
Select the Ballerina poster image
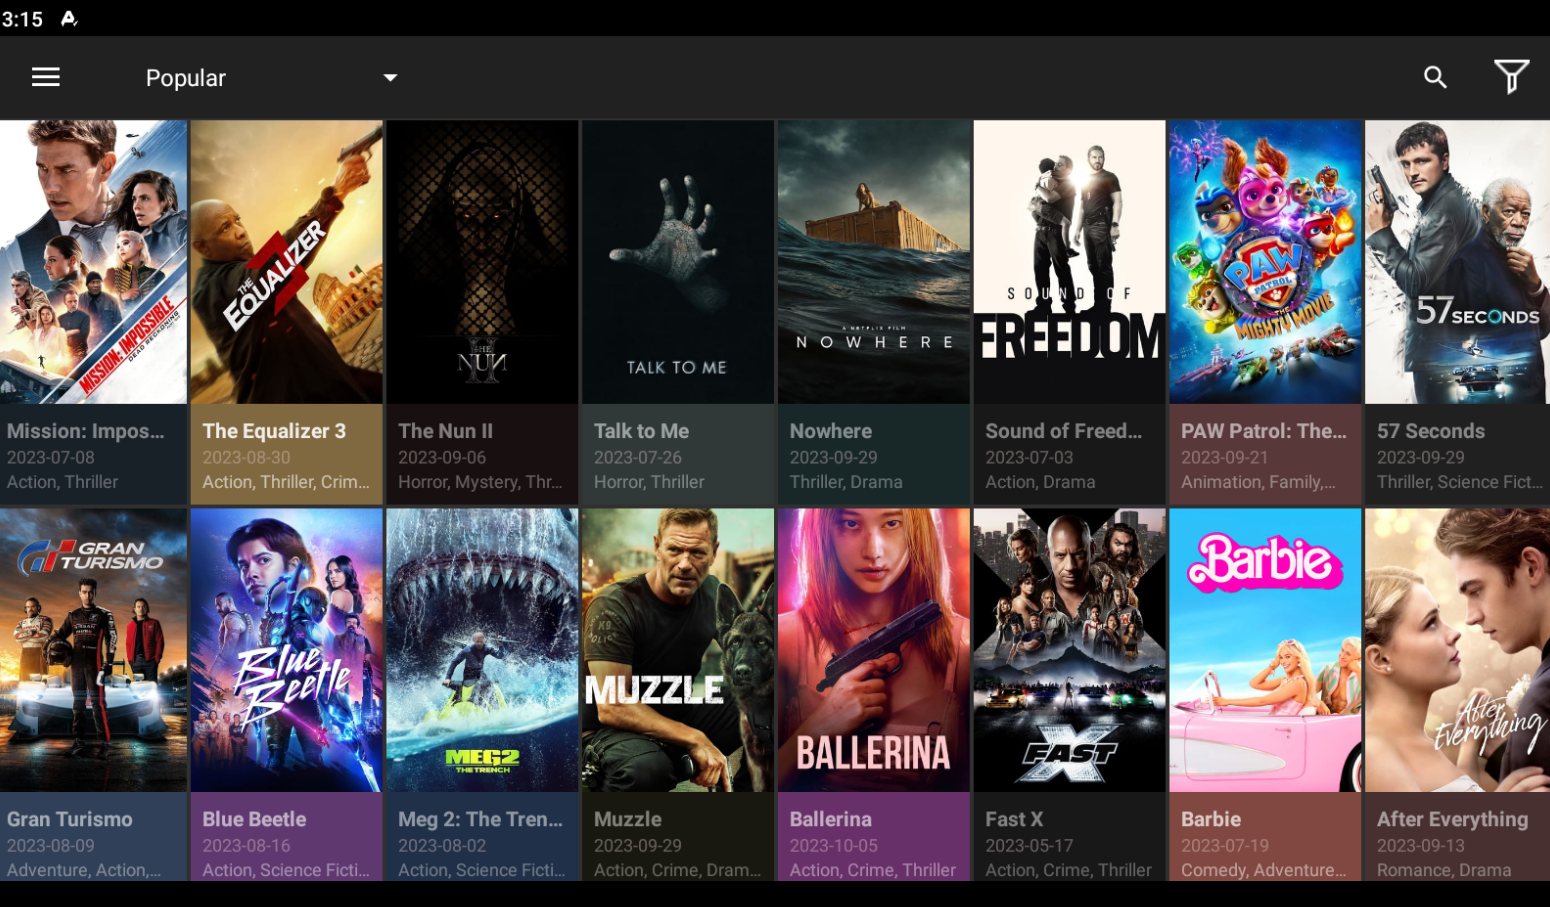coord(874,650)
